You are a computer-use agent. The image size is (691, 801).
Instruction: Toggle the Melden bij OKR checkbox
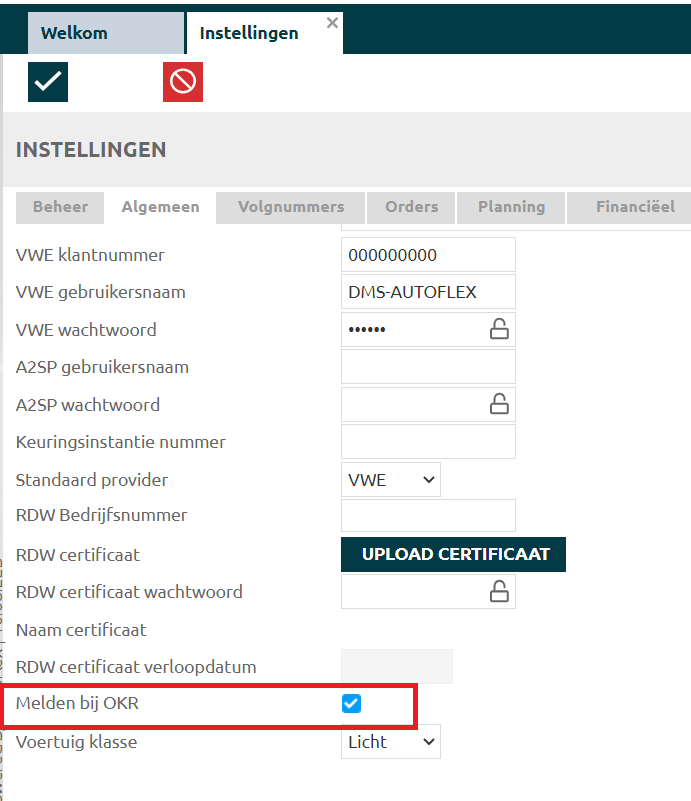click(351, 704)
